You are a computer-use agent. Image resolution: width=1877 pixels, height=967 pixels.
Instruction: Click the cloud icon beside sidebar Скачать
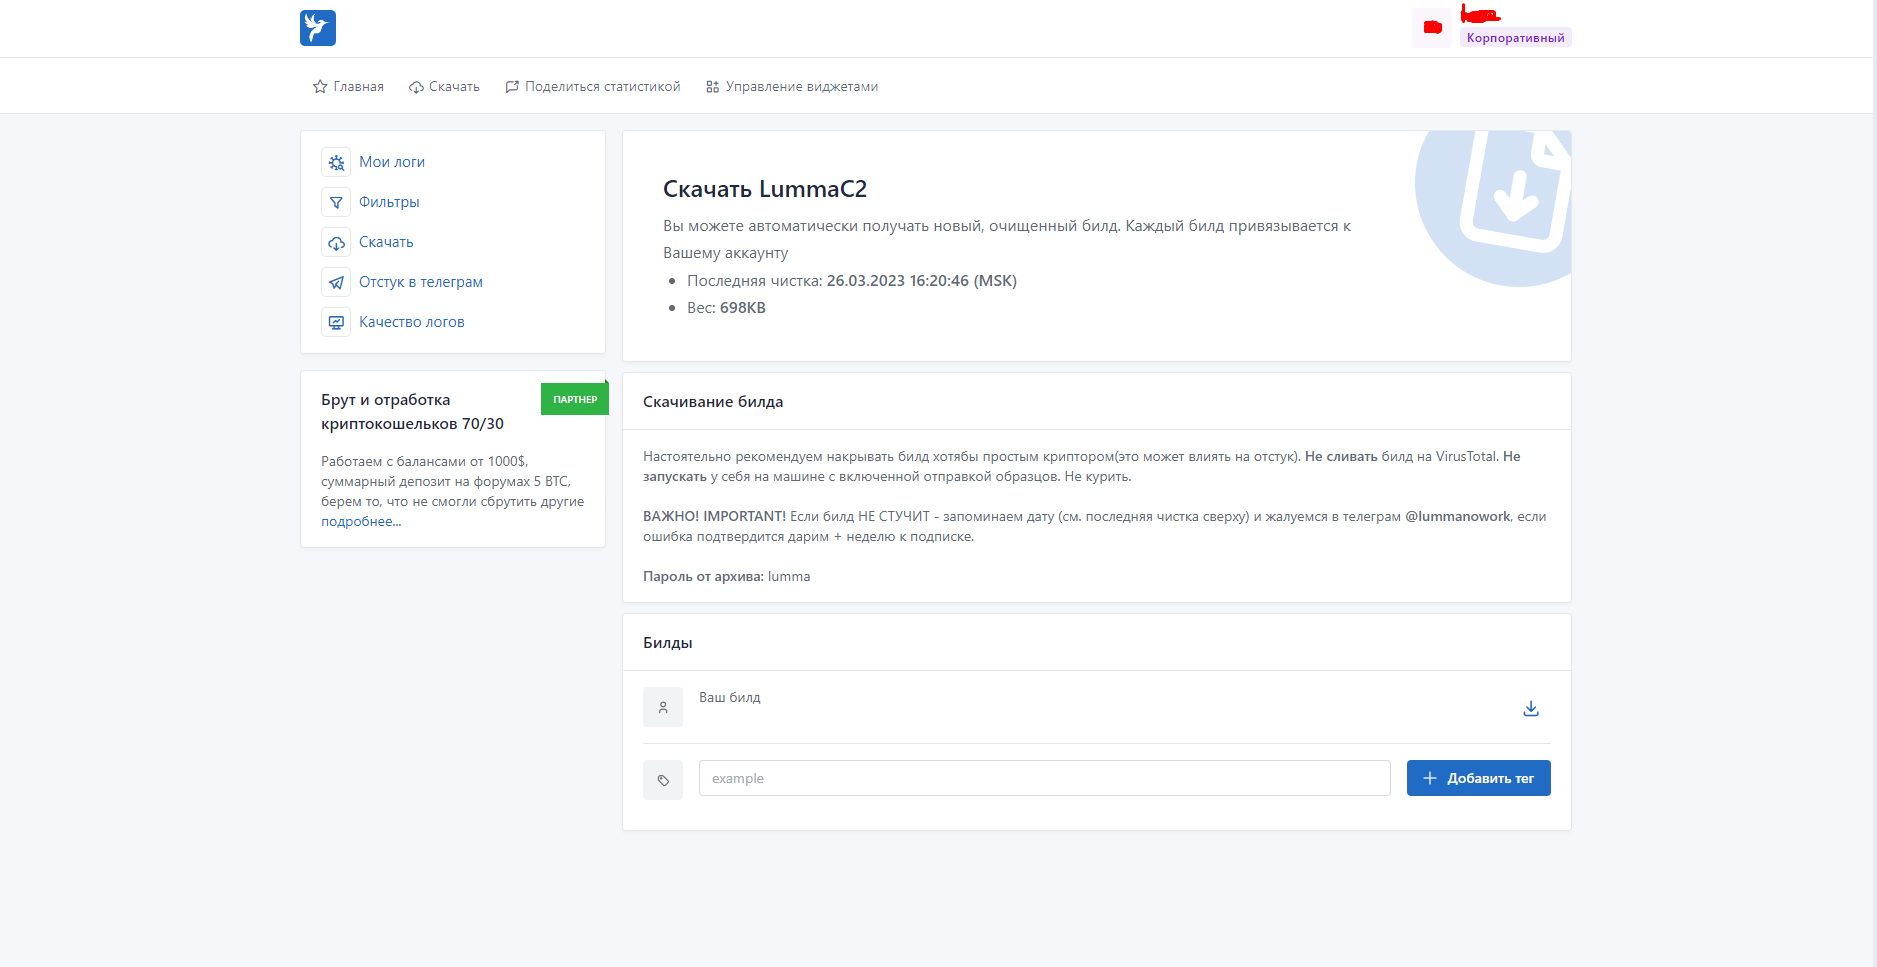336,242
